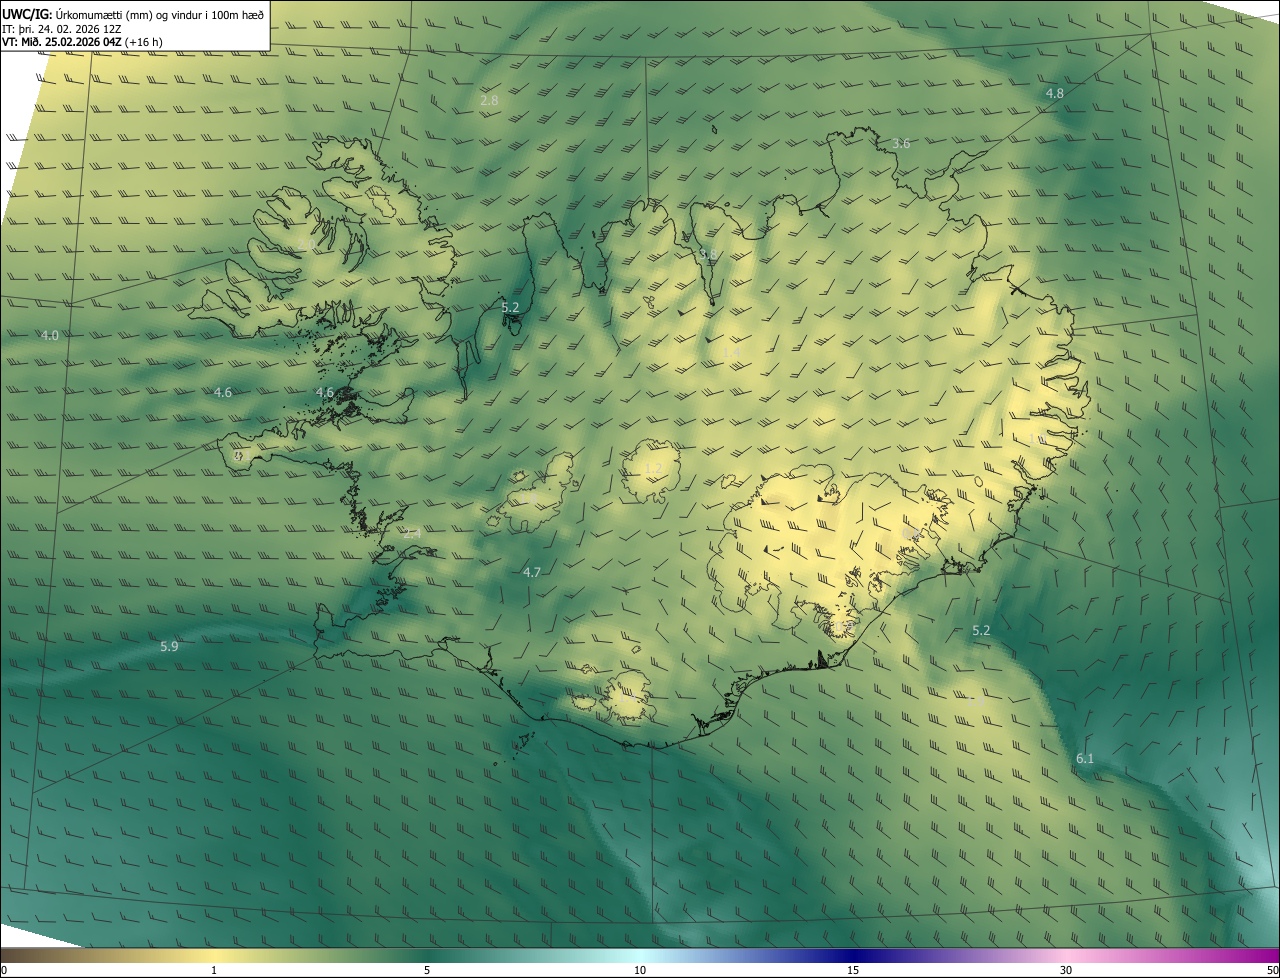Click the 4.7 value label on the map
Image resolution: width=1280 pixels, height=978 pixels.
point(532,573)
